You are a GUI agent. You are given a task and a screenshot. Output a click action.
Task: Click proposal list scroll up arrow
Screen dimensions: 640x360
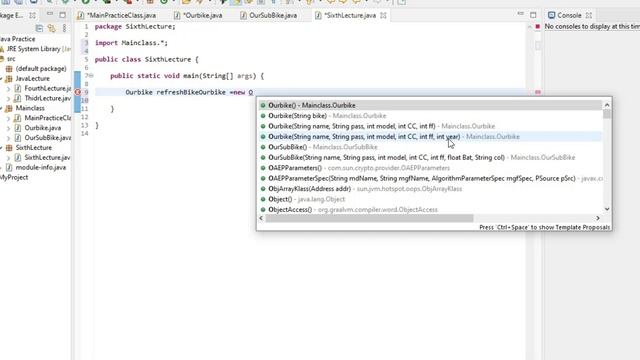tap(607, 105)
